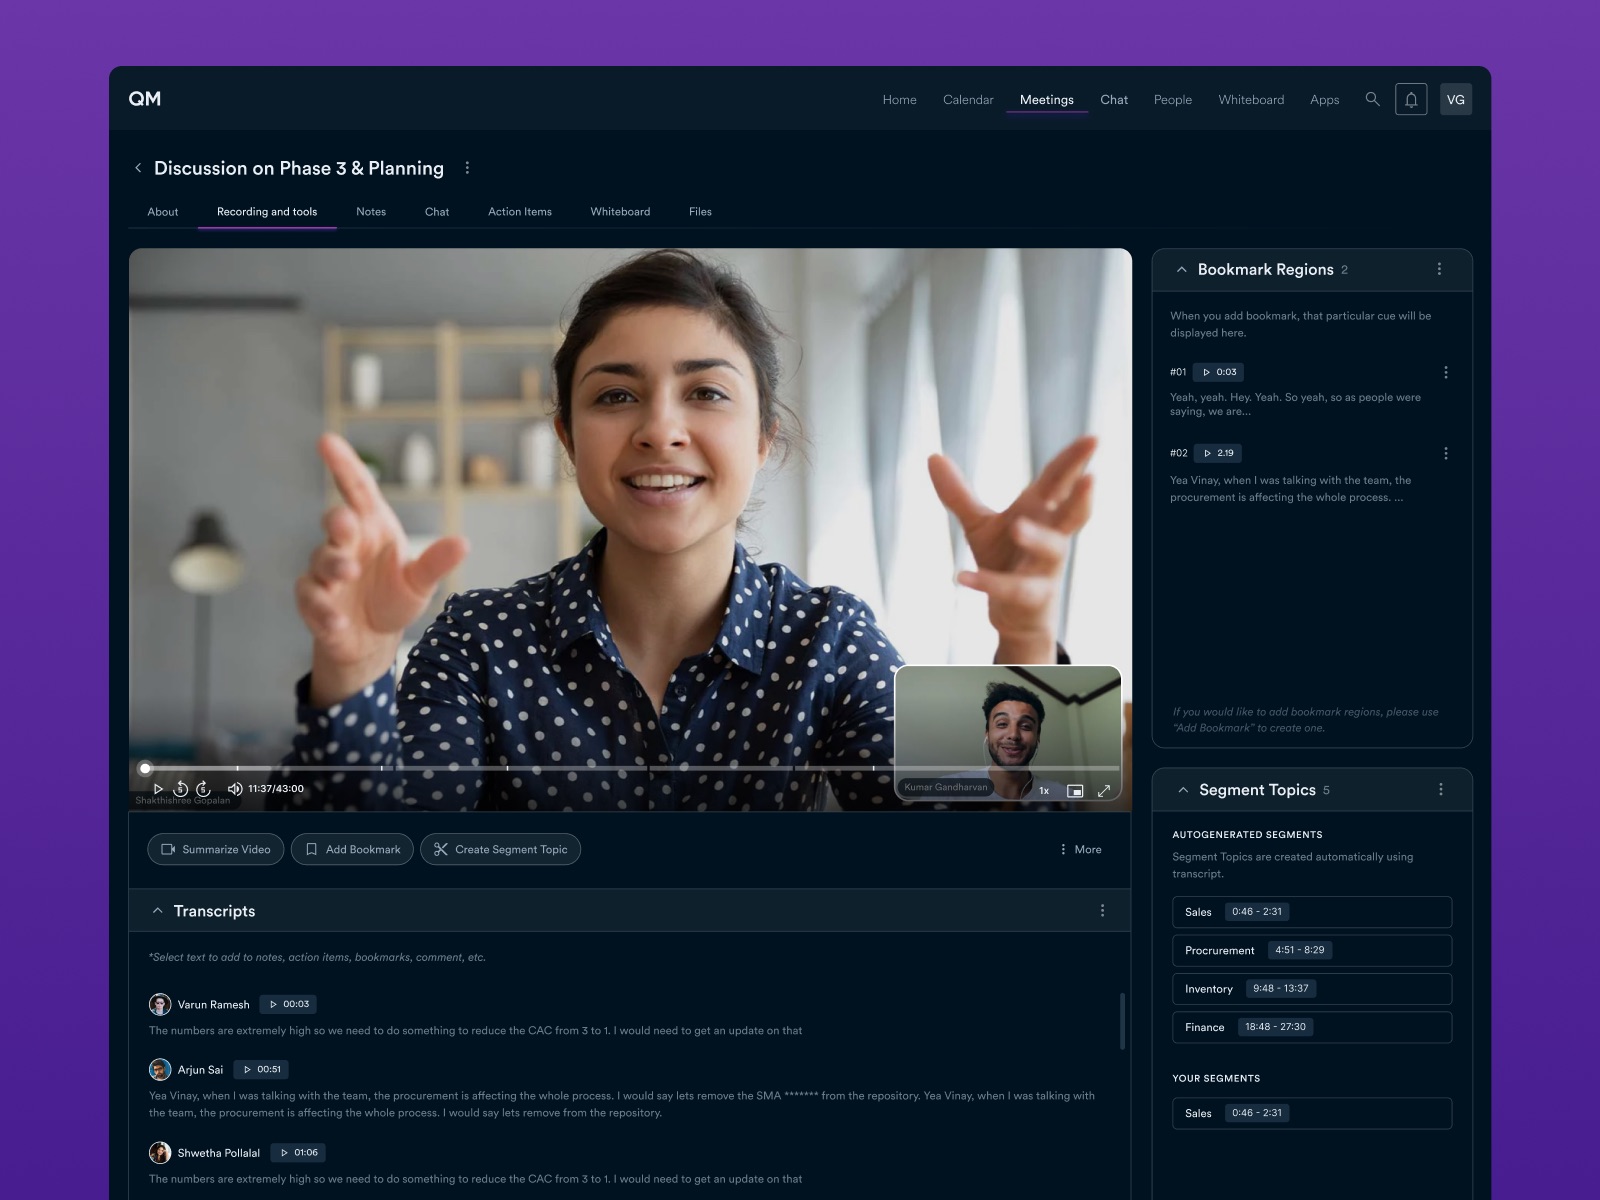
Task: Play Varun Ramesh transcript at 00:03
Action: [x=288, y=1004]
